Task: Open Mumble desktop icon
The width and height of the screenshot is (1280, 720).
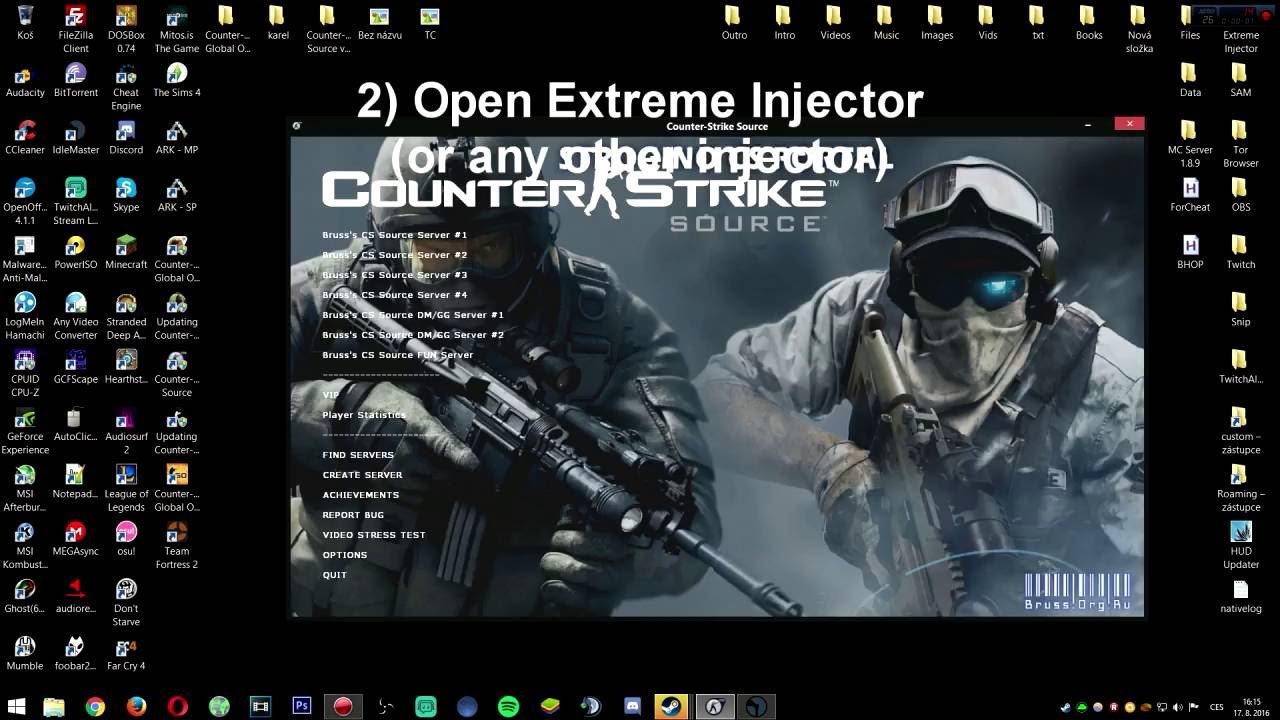Action: click(25, 651)
